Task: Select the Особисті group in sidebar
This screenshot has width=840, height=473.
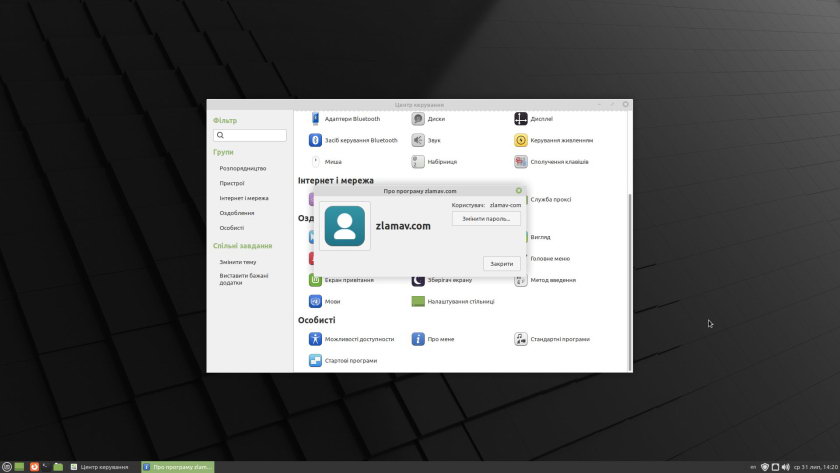Action: click(x=231, y=228)
